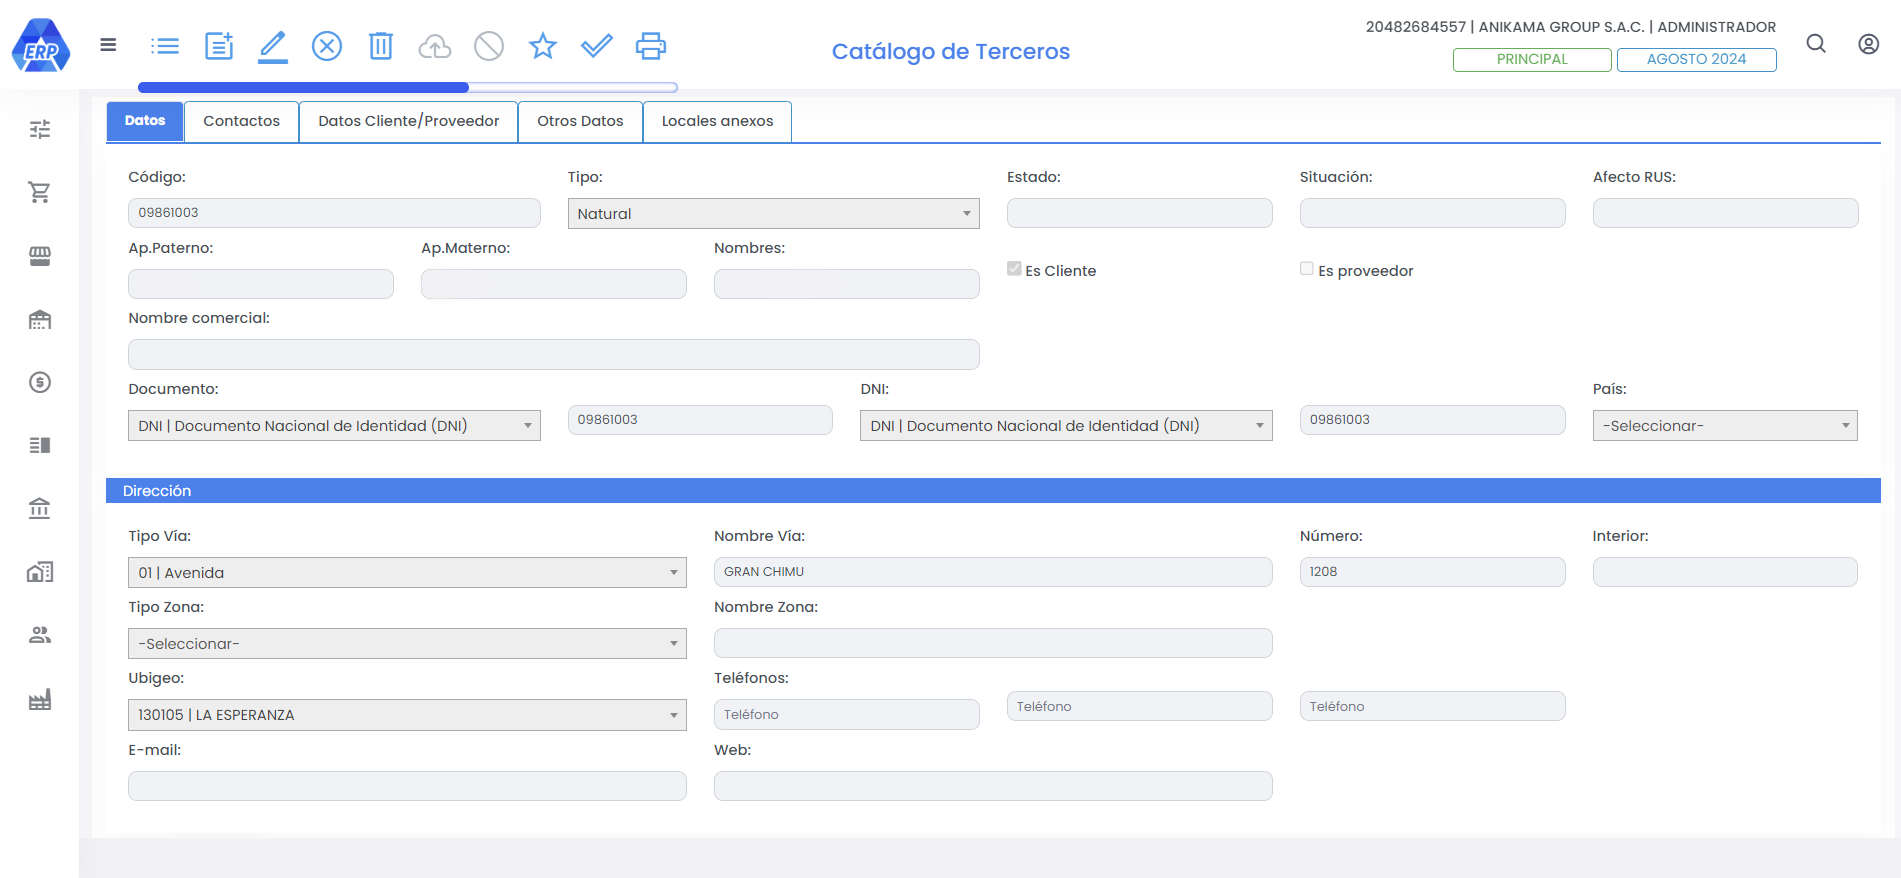Click the ERP logo icon
The width and height of the screenshot is (1901, 878).
tap(41, 46)
